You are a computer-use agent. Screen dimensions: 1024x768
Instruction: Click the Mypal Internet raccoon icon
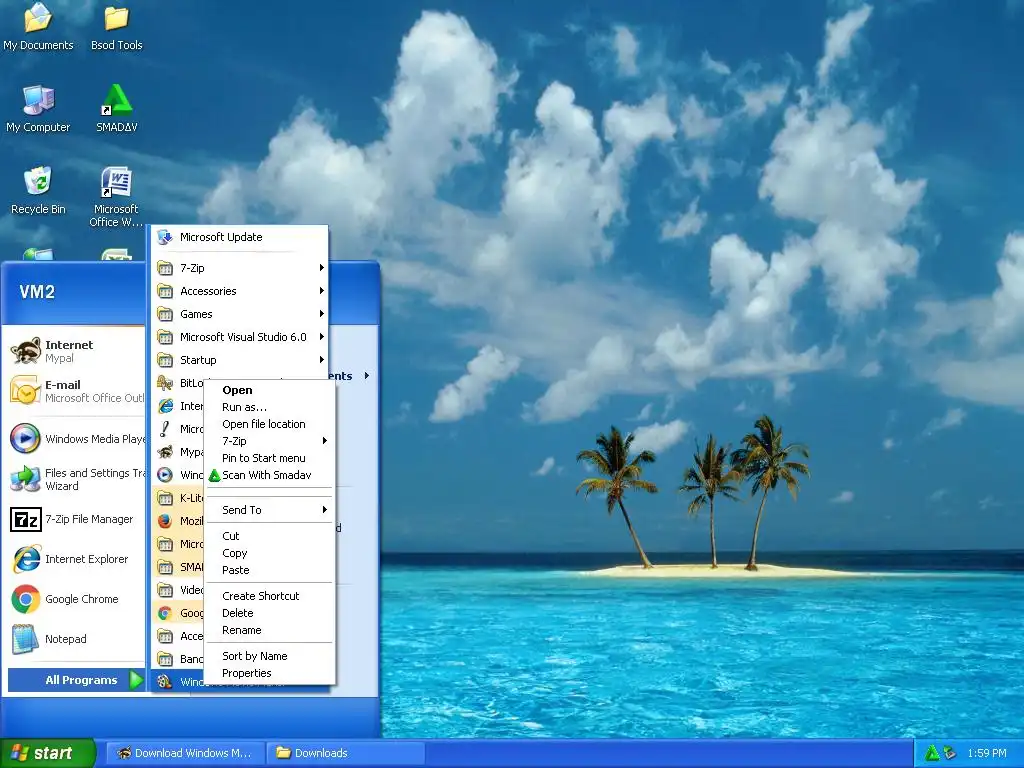point(25,351)
